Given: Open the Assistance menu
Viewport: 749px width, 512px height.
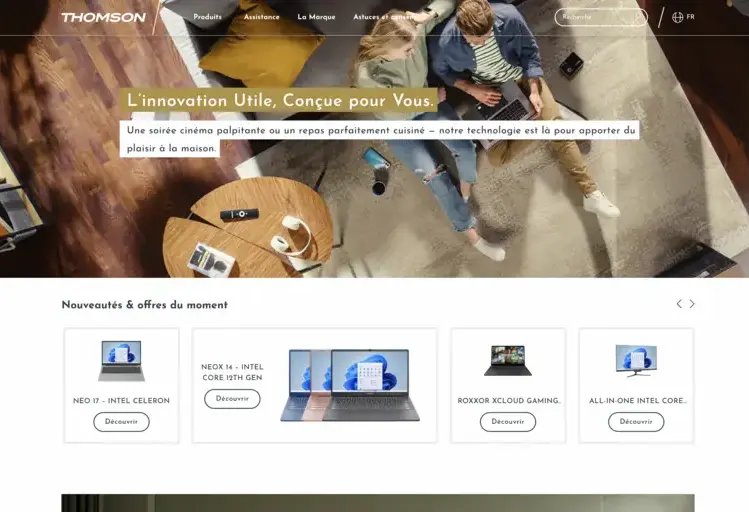Looking at the screenshot, I should point(261,17).
